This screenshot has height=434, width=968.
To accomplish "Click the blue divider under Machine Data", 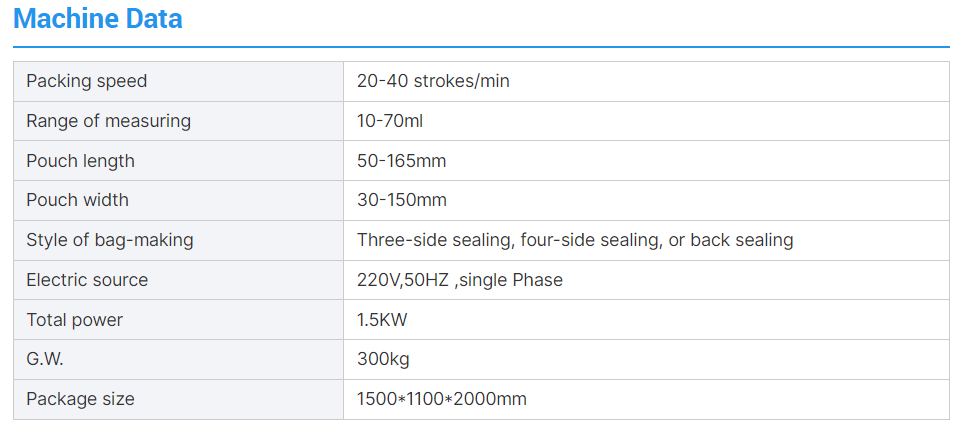I will pos(481,46).
